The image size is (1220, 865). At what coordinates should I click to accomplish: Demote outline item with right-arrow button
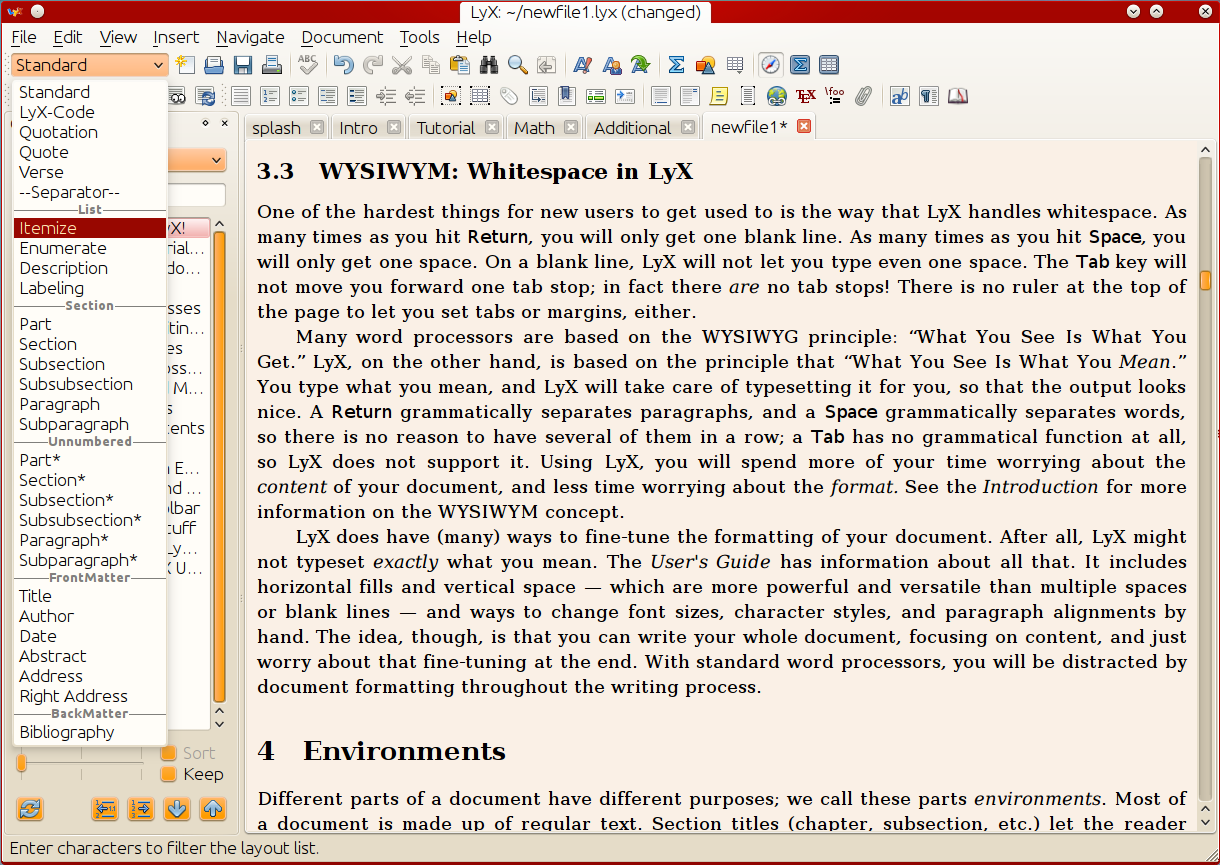(141, 809)
